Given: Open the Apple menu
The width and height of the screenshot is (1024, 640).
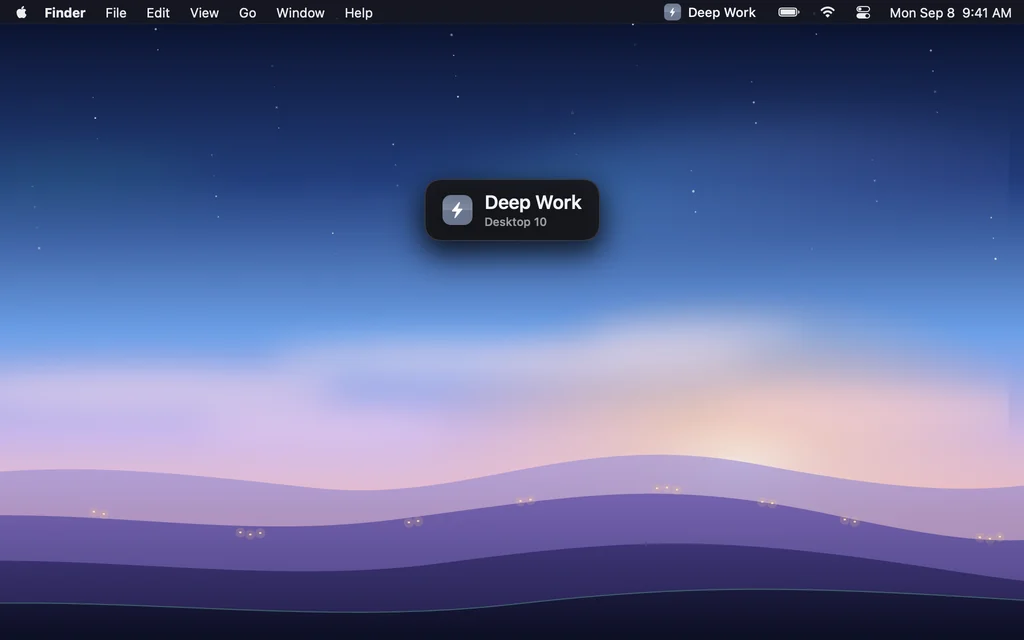Looking at the screenshot, I should (x=21, y=12).
